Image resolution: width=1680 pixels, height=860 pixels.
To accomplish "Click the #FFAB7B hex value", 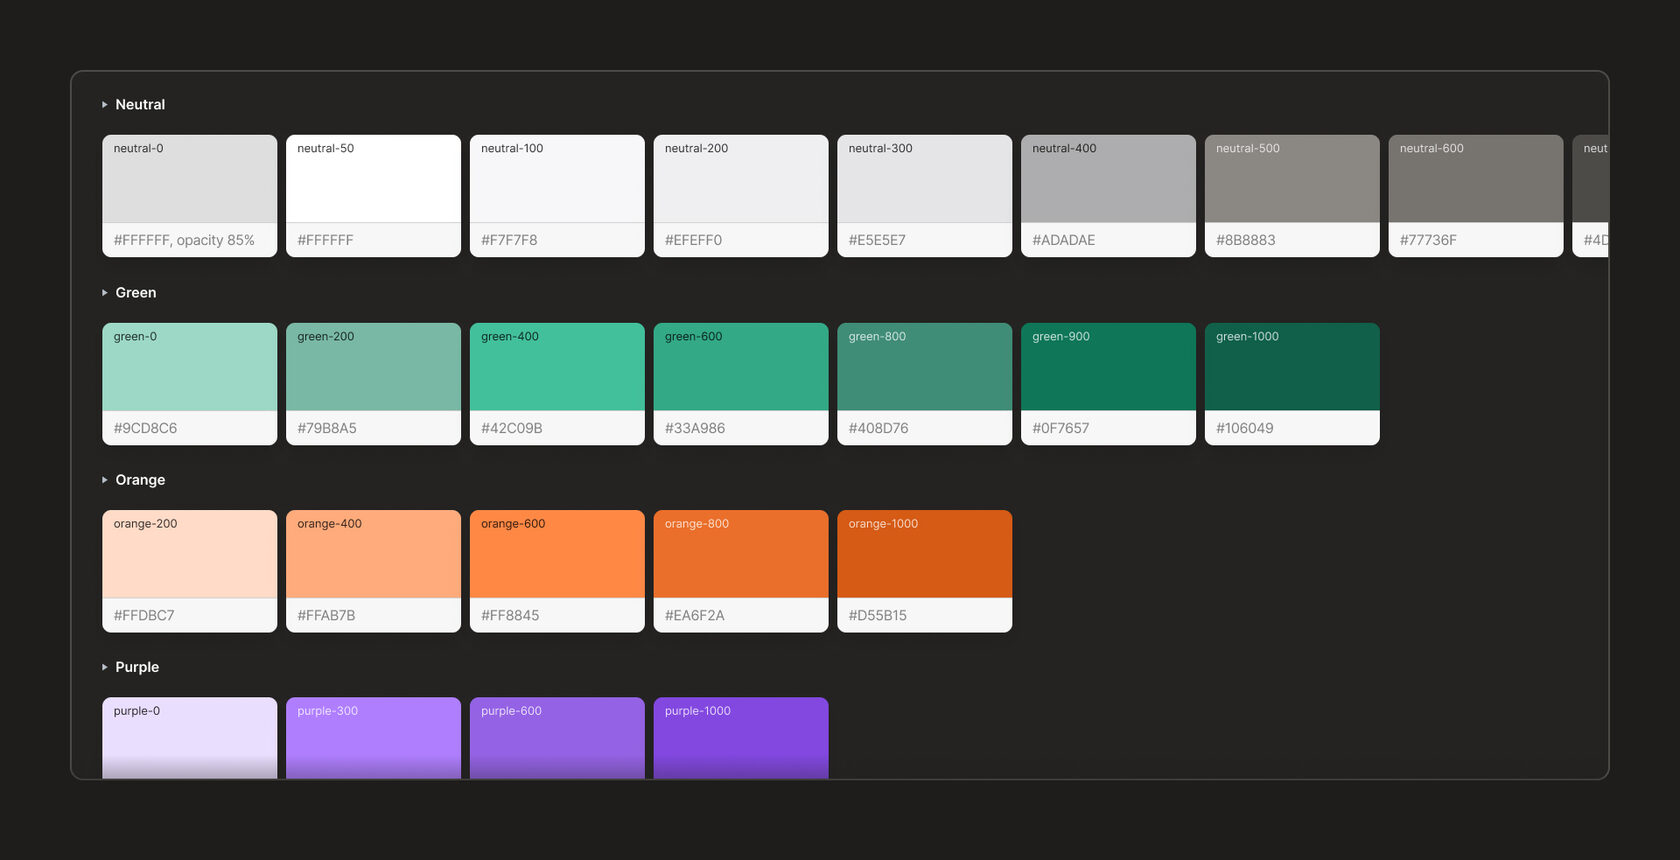I will 326,615.
